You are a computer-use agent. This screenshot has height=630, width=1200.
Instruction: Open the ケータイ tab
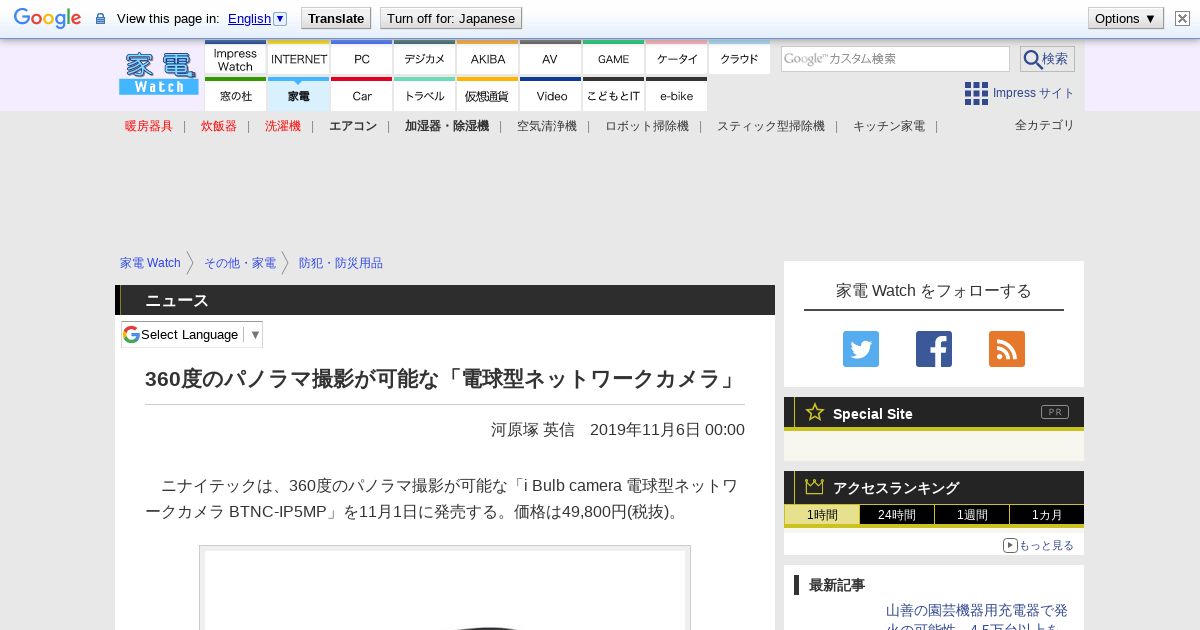[x=676, y=59]
